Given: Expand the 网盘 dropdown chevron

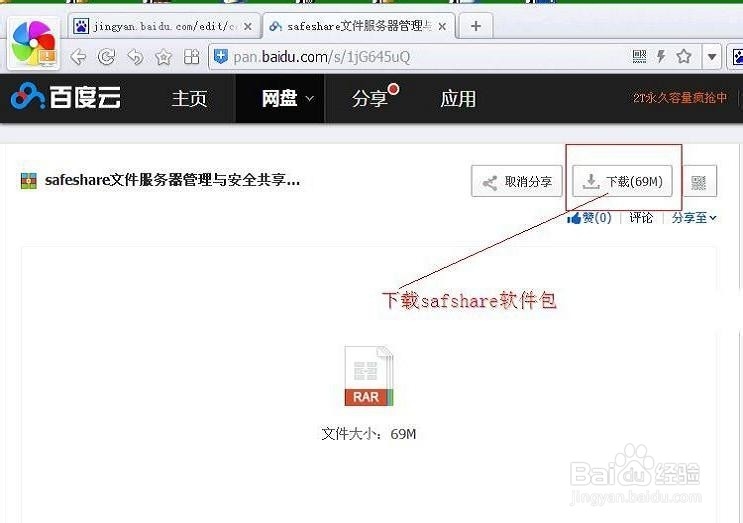Looking at the screenshot, I should (309, 99).
